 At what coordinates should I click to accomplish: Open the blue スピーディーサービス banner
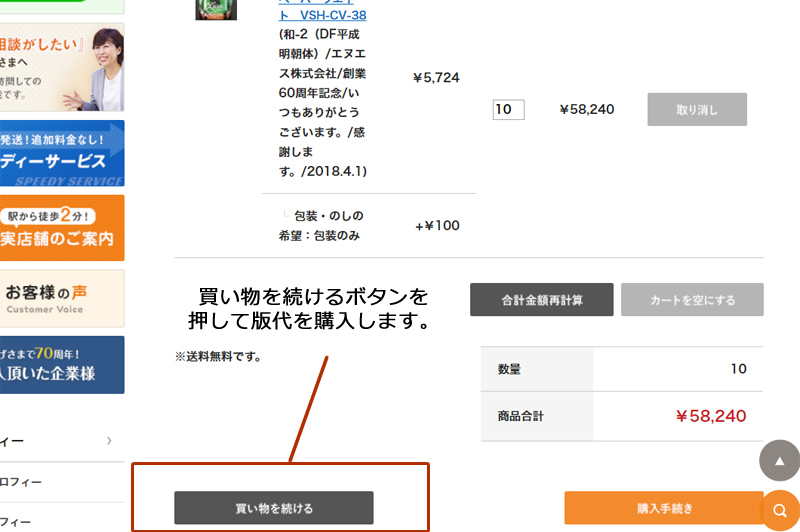(62, 152)
